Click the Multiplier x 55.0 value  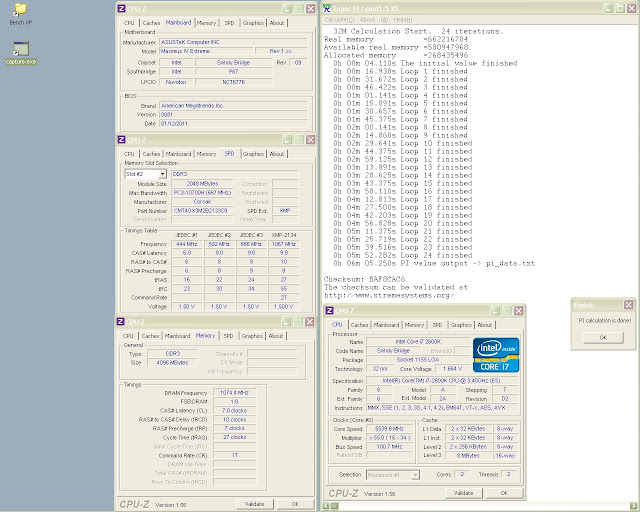point(389,438)
